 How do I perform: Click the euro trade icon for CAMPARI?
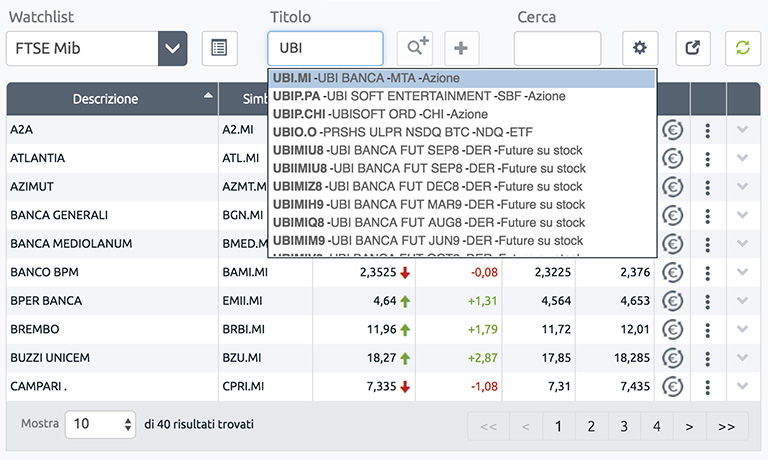[672, 387]
